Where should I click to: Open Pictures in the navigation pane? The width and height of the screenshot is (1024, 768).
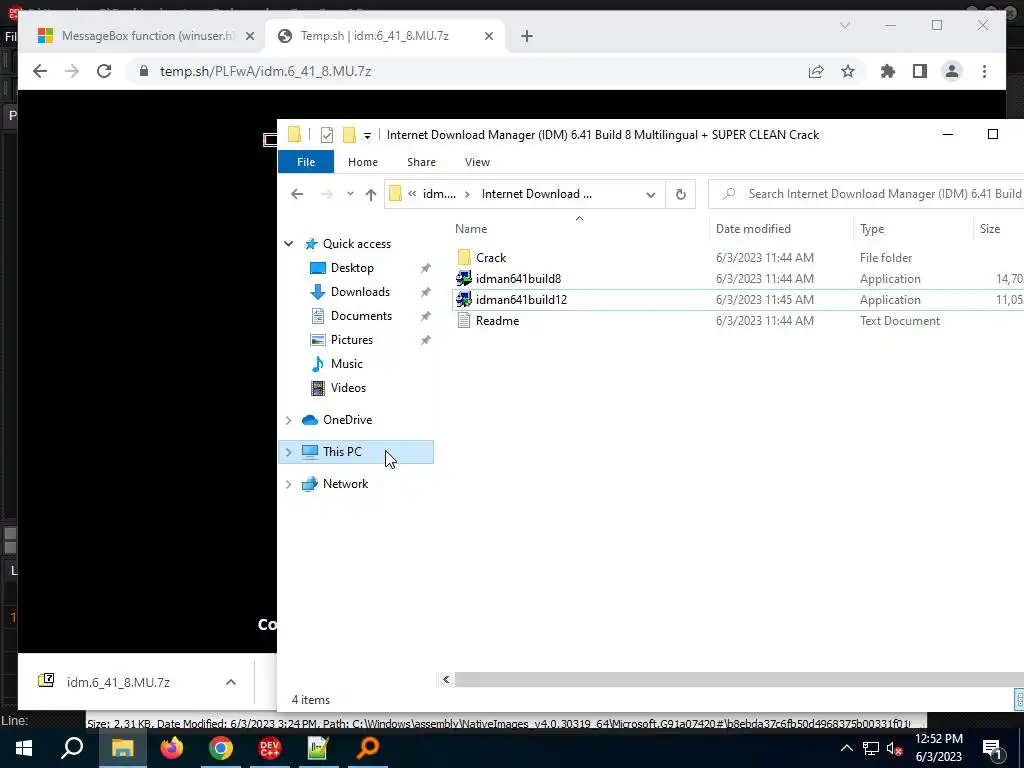coord(351,340)
